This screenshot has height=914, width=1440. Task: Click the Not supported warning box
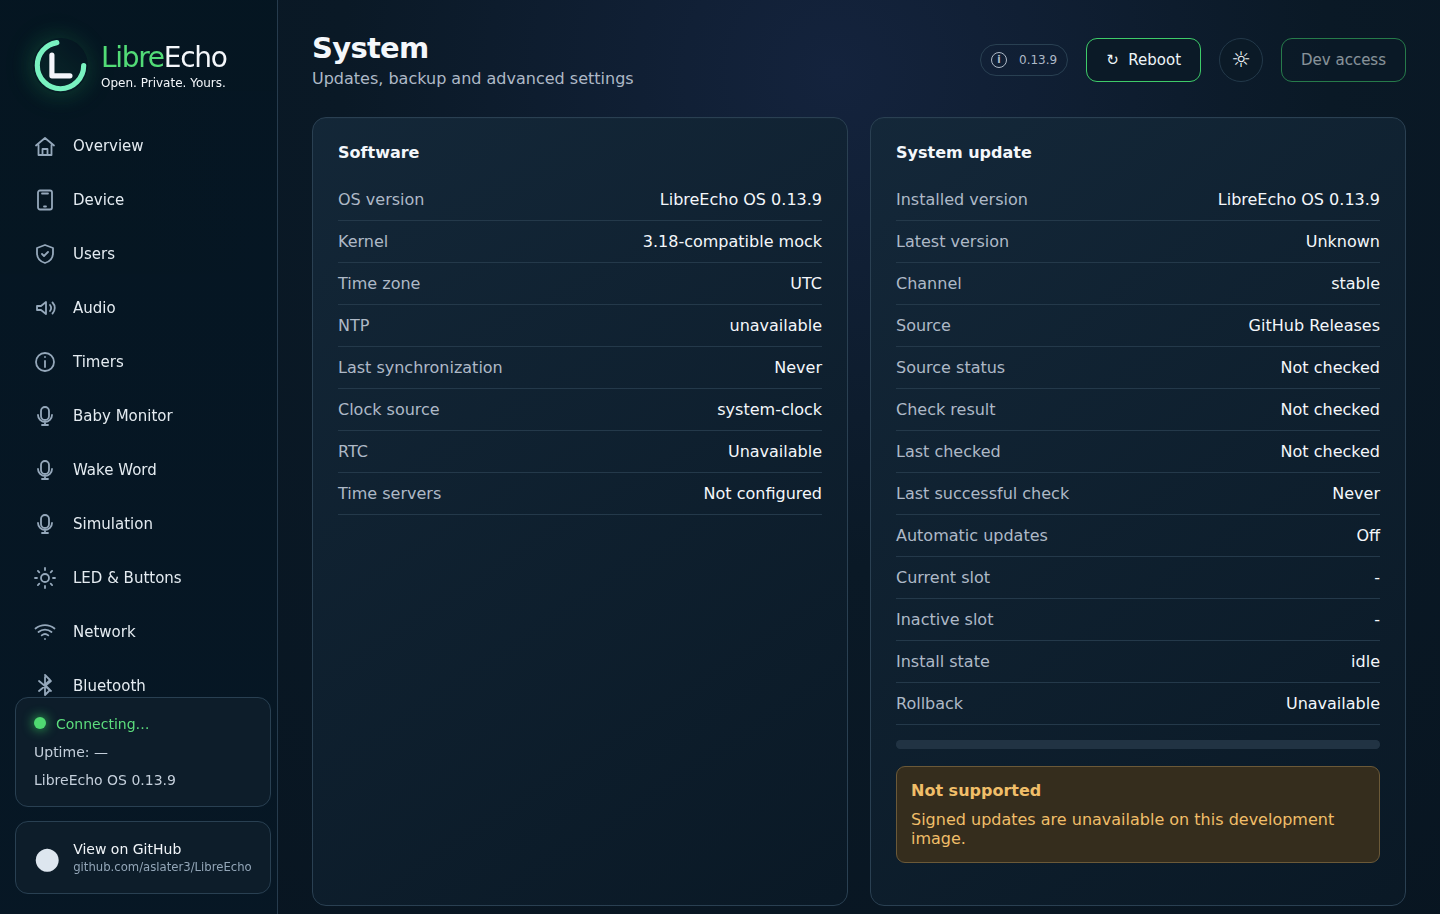click(1138, 814)
